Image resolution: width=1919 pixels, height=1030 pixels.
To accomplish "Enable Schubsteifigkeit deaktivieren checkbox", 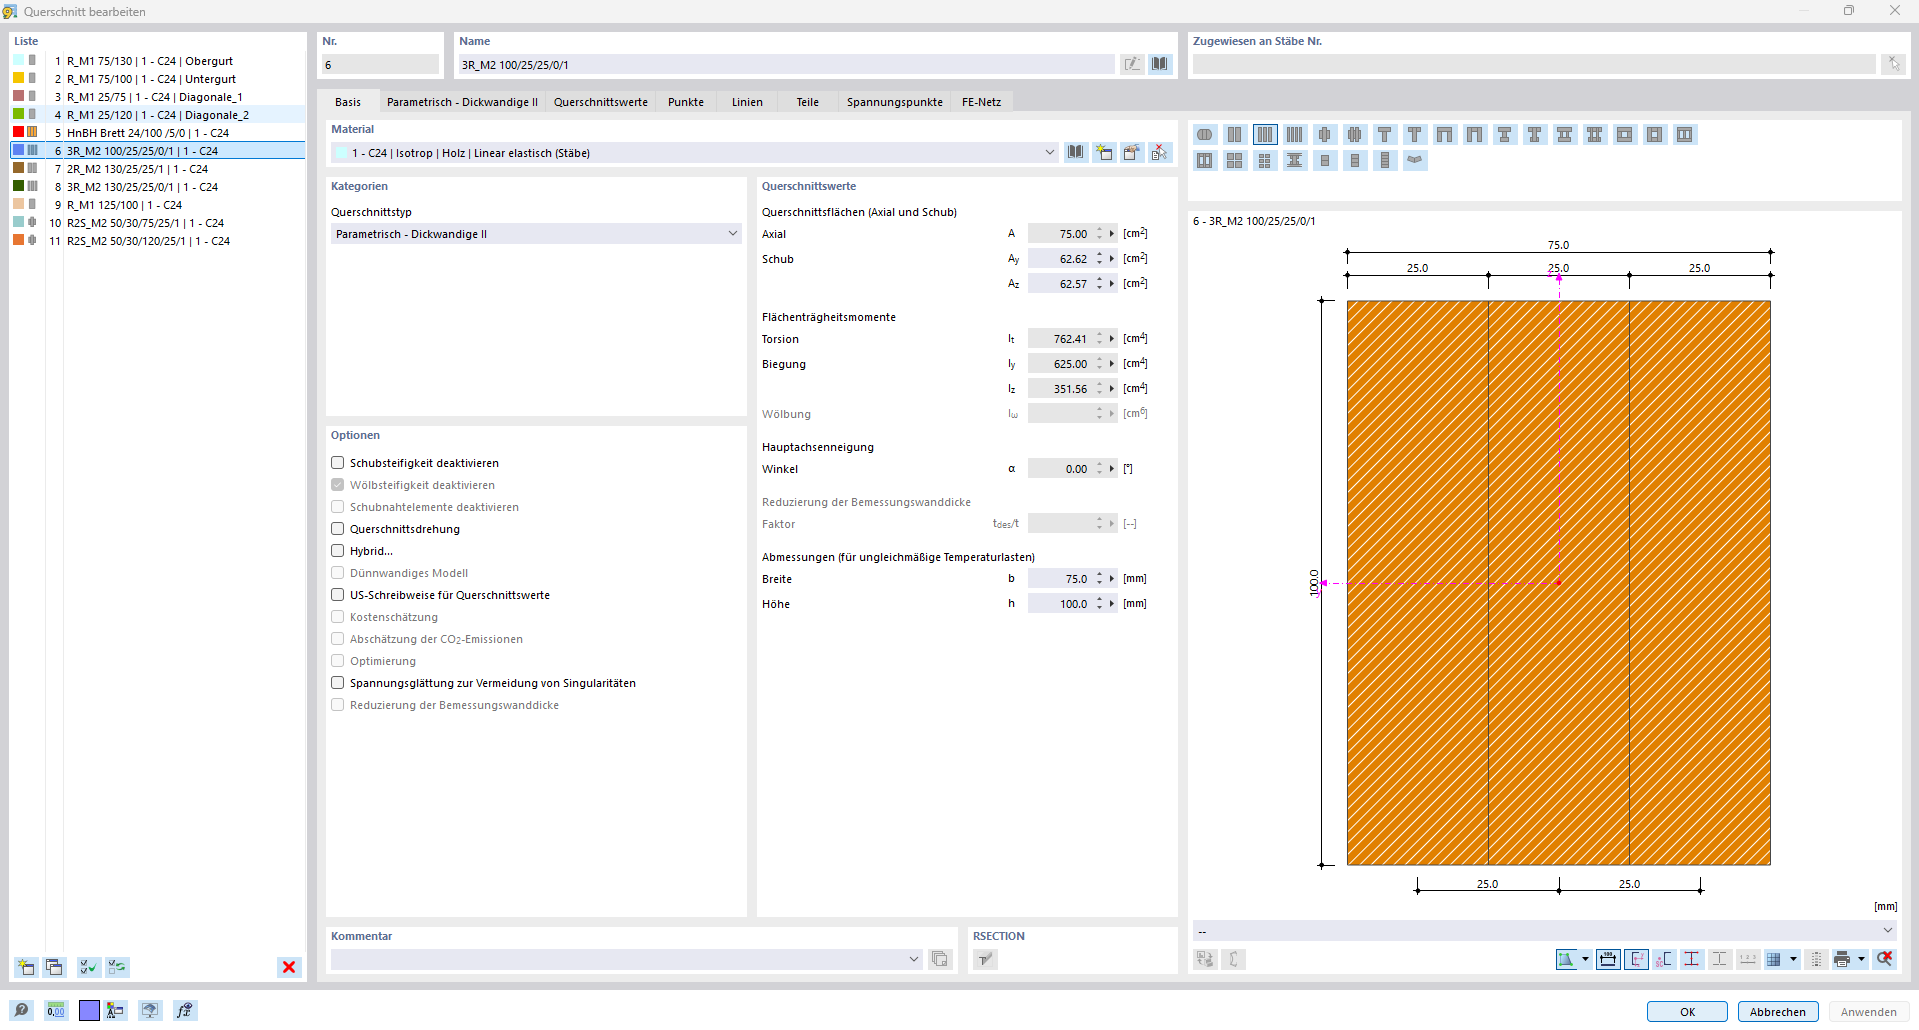I will 338,463.
